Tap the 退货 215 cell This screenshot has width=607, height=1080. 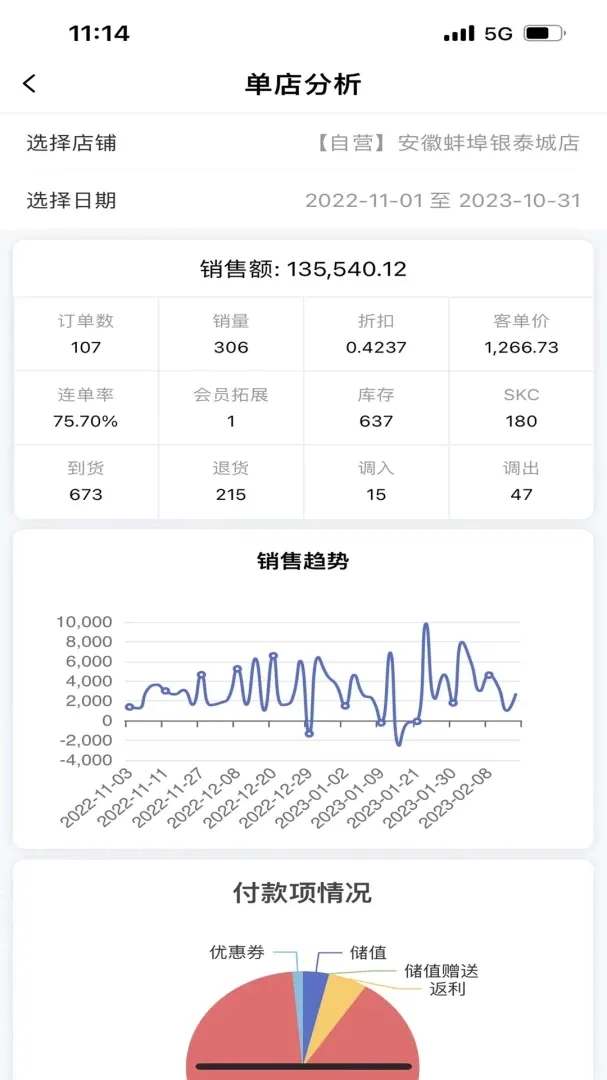point(231,481)
